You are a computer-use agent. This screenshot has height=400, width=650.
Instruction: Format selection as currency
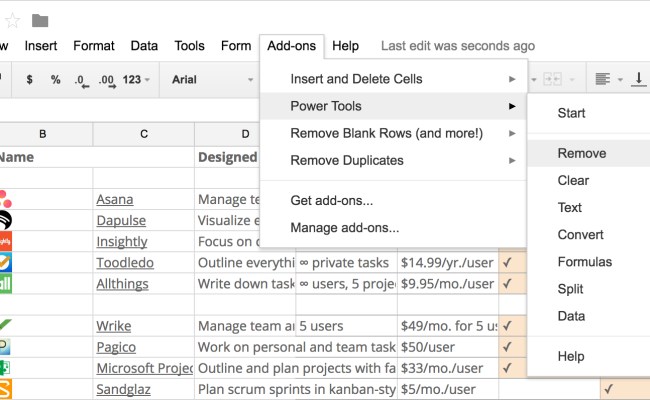click(x=30, y=79)
